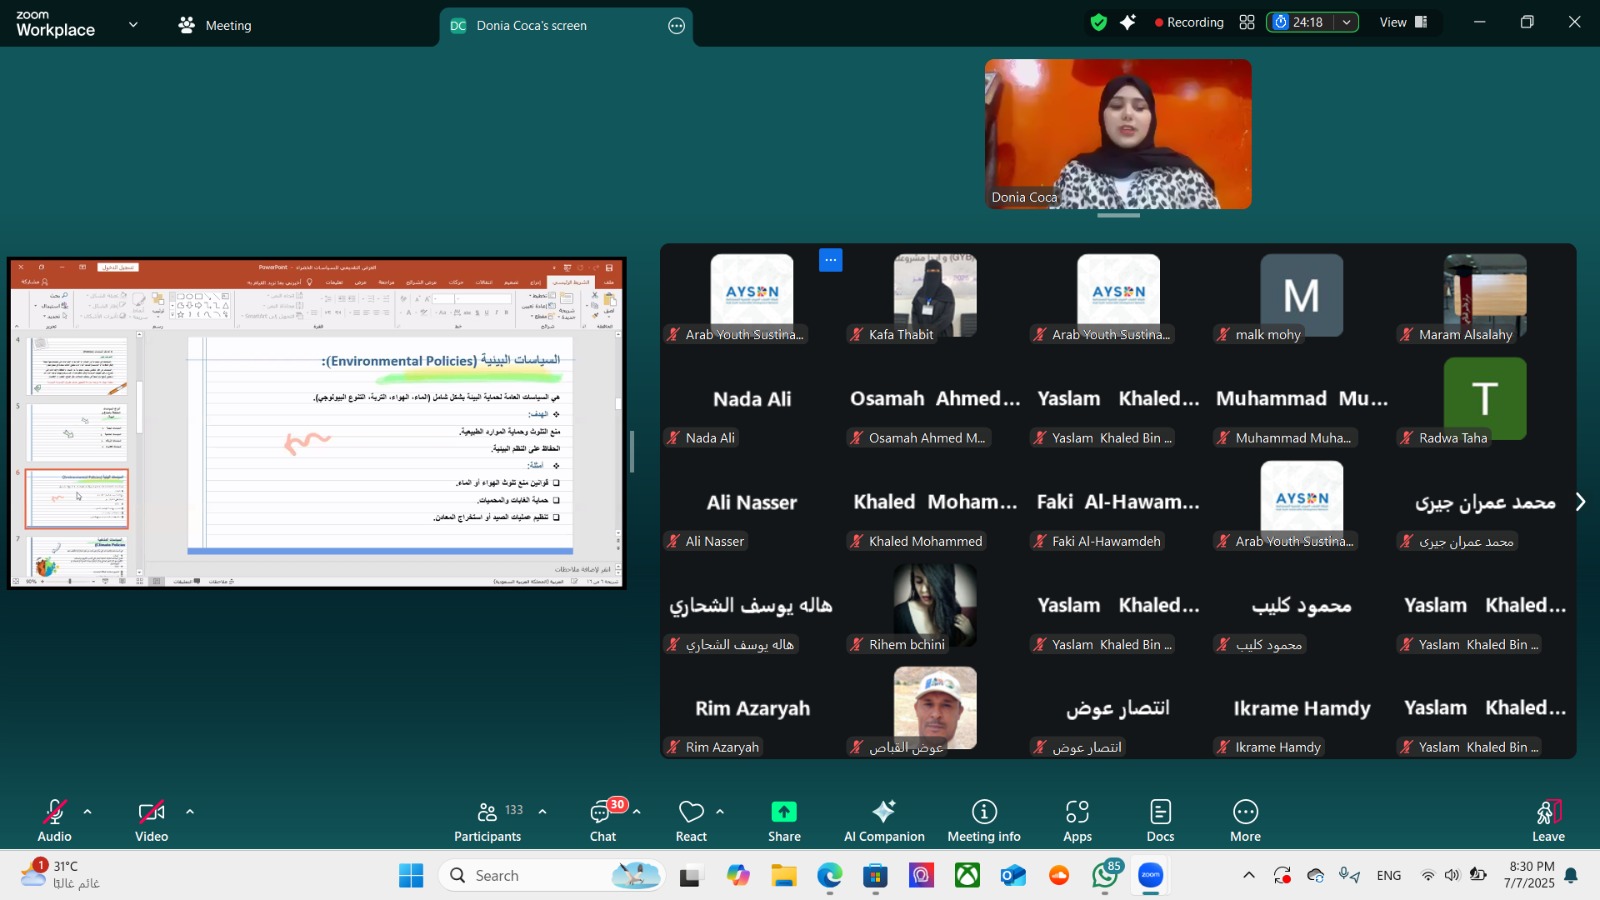Open Meeting info
This screenshot has height=900, width=1600.
[984, 820]
